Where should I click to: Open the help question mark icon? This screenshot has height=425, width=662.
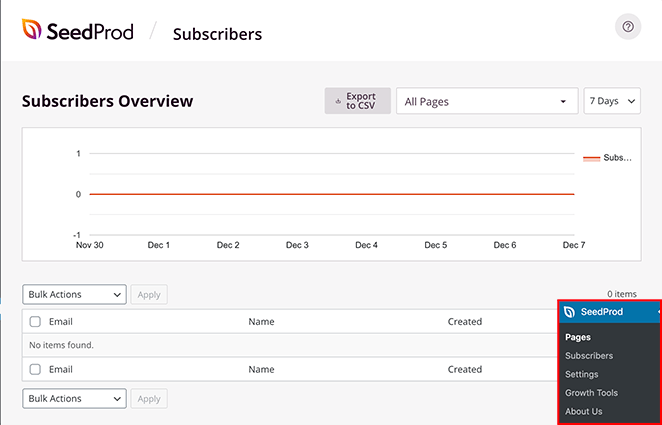[x=628, y=27]
